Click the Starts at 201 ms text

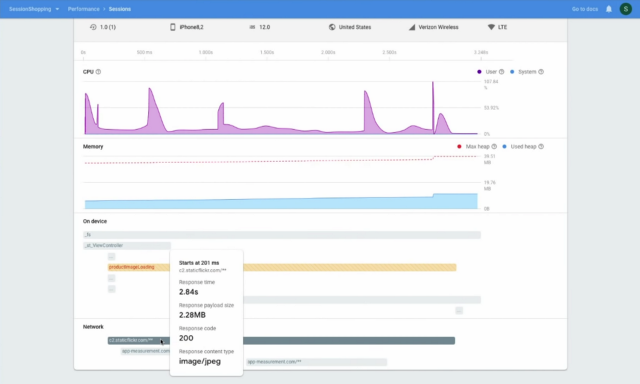(199, 263)
